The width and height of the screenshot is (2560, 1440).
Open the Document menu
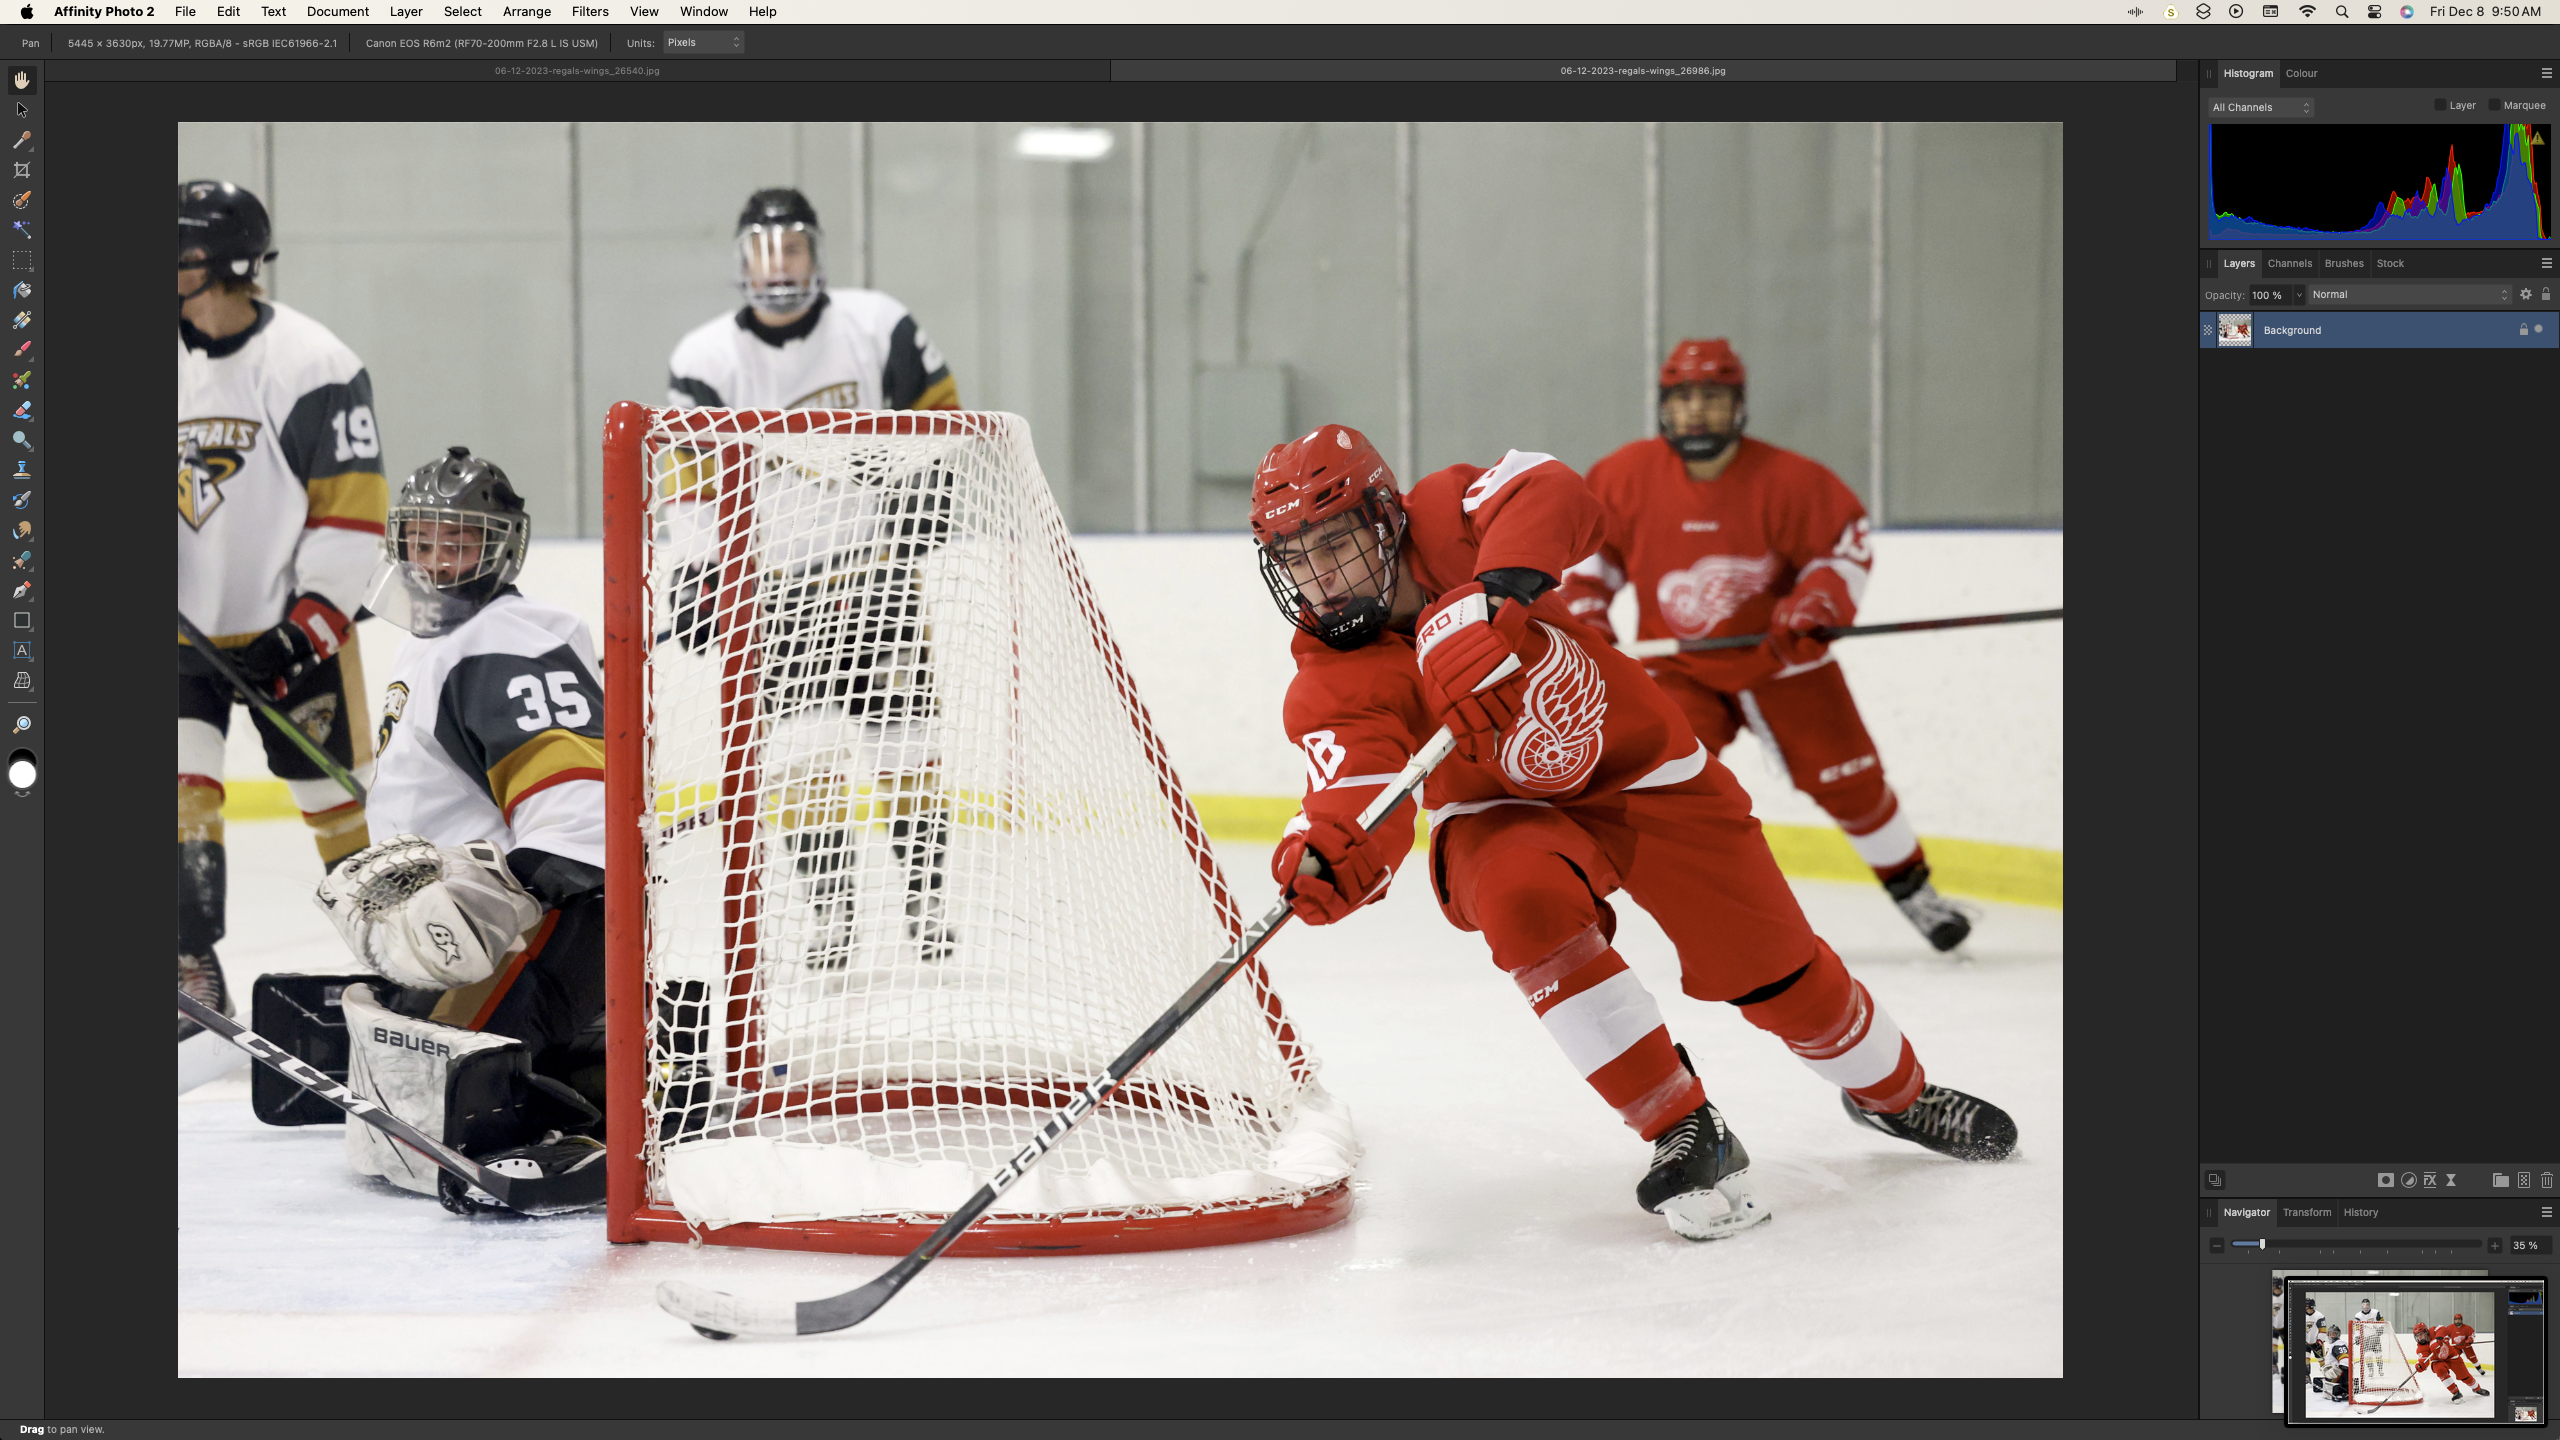click(338, 12)
